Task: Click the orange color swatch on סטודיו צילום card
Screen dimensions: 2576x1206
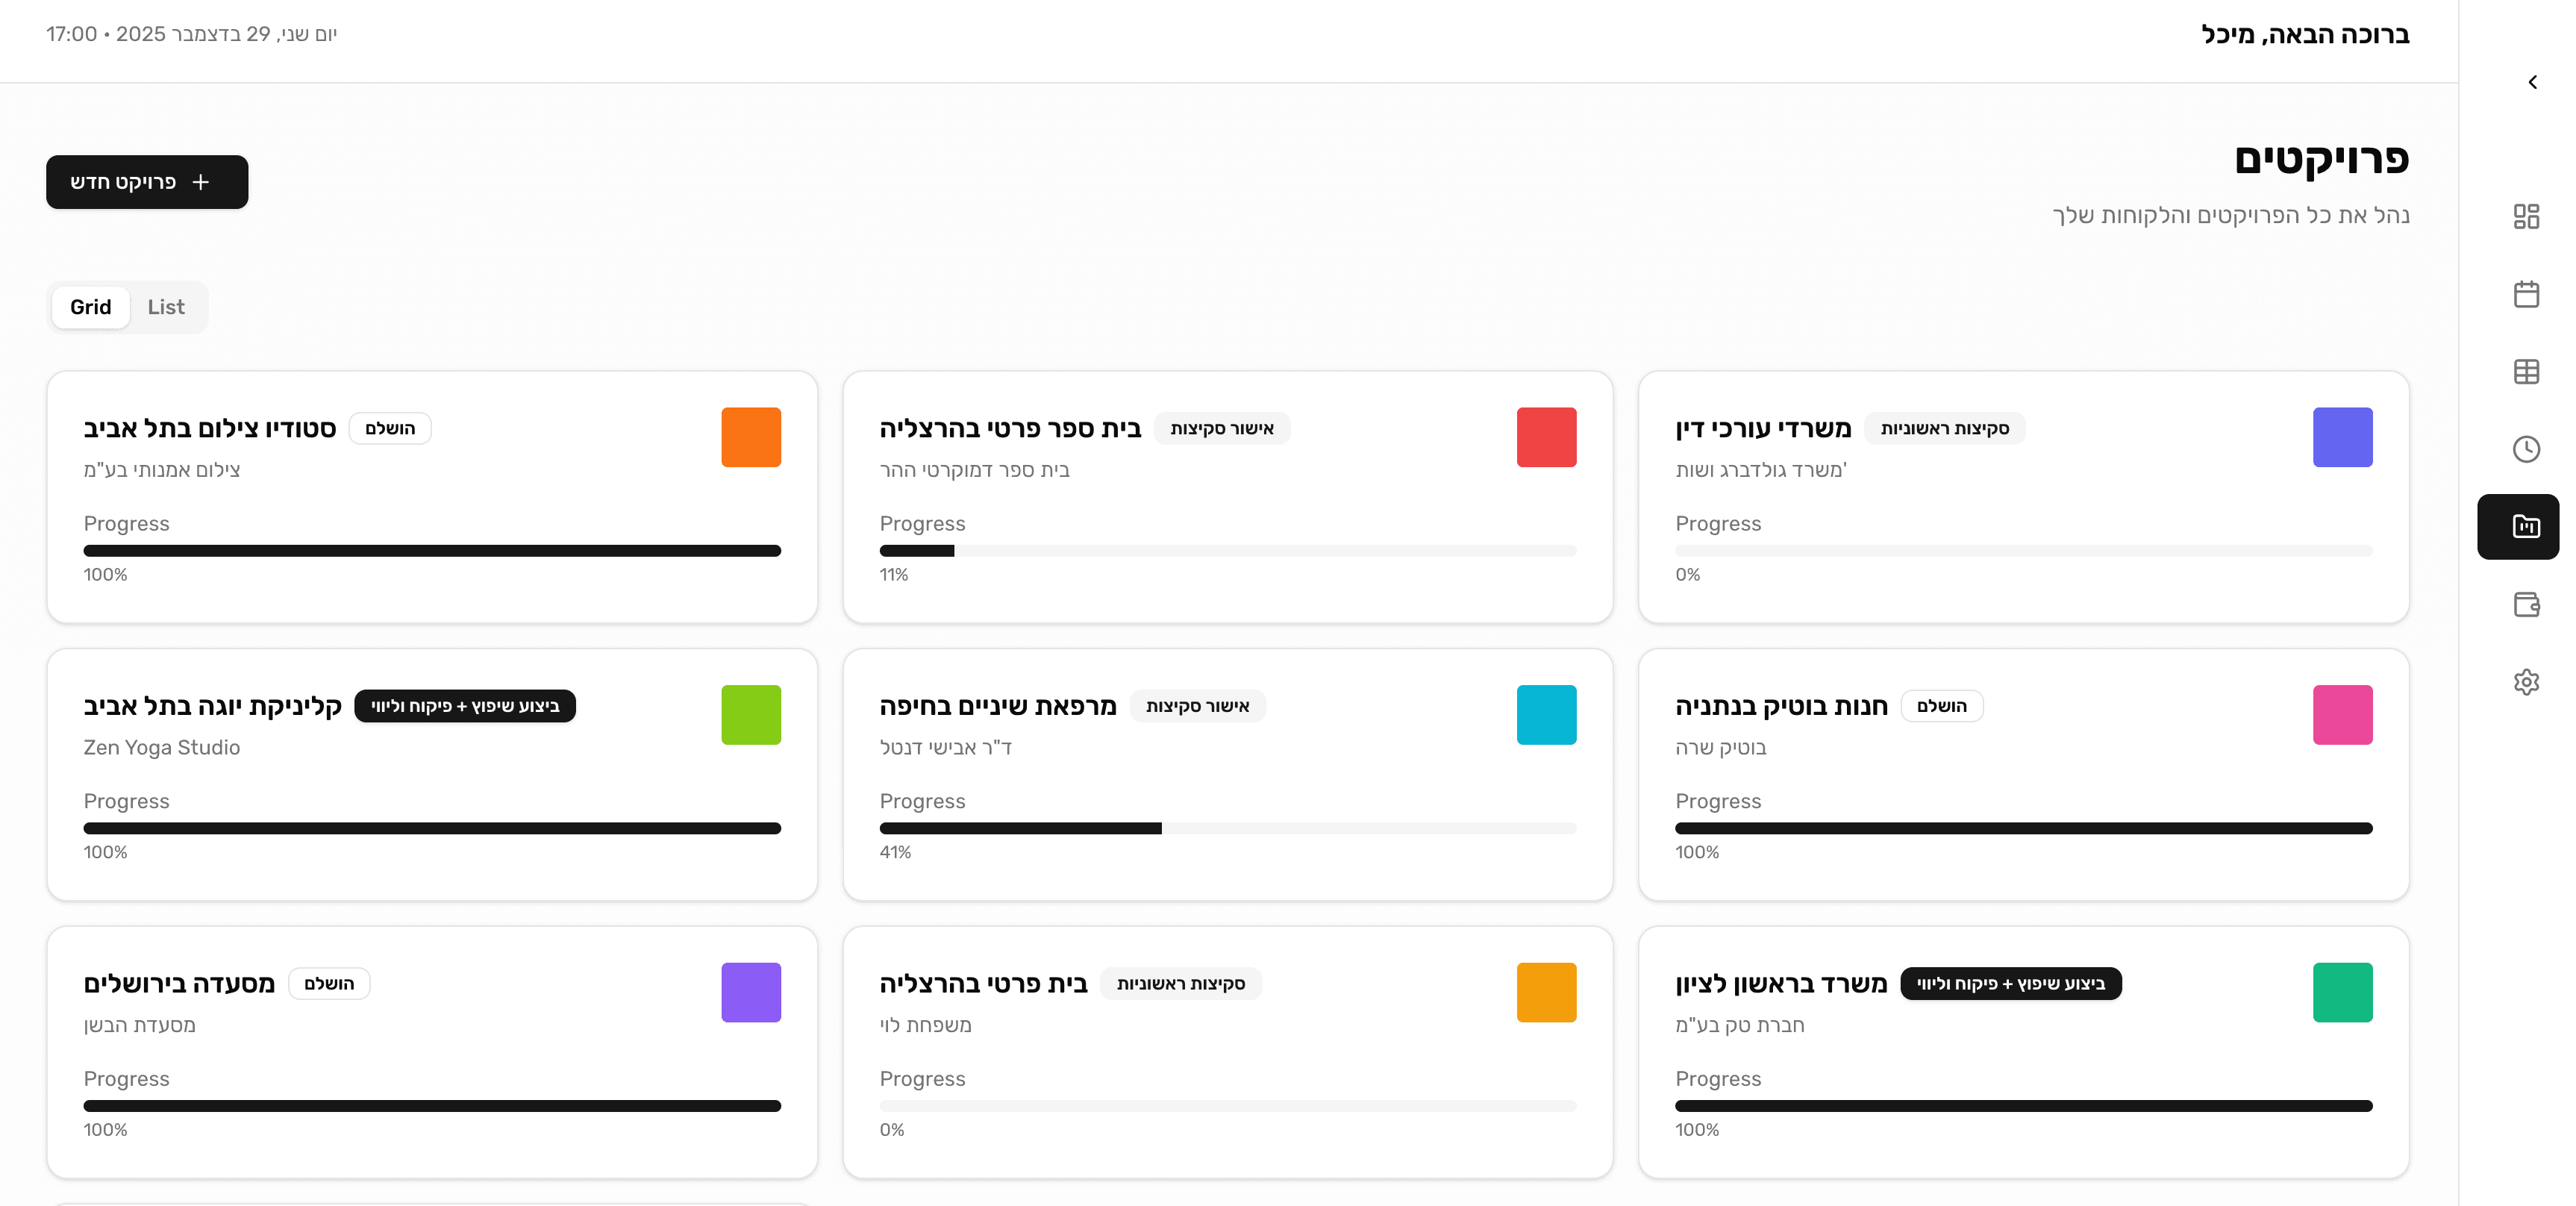Action: pyautogui.click(x=750, y=437)
